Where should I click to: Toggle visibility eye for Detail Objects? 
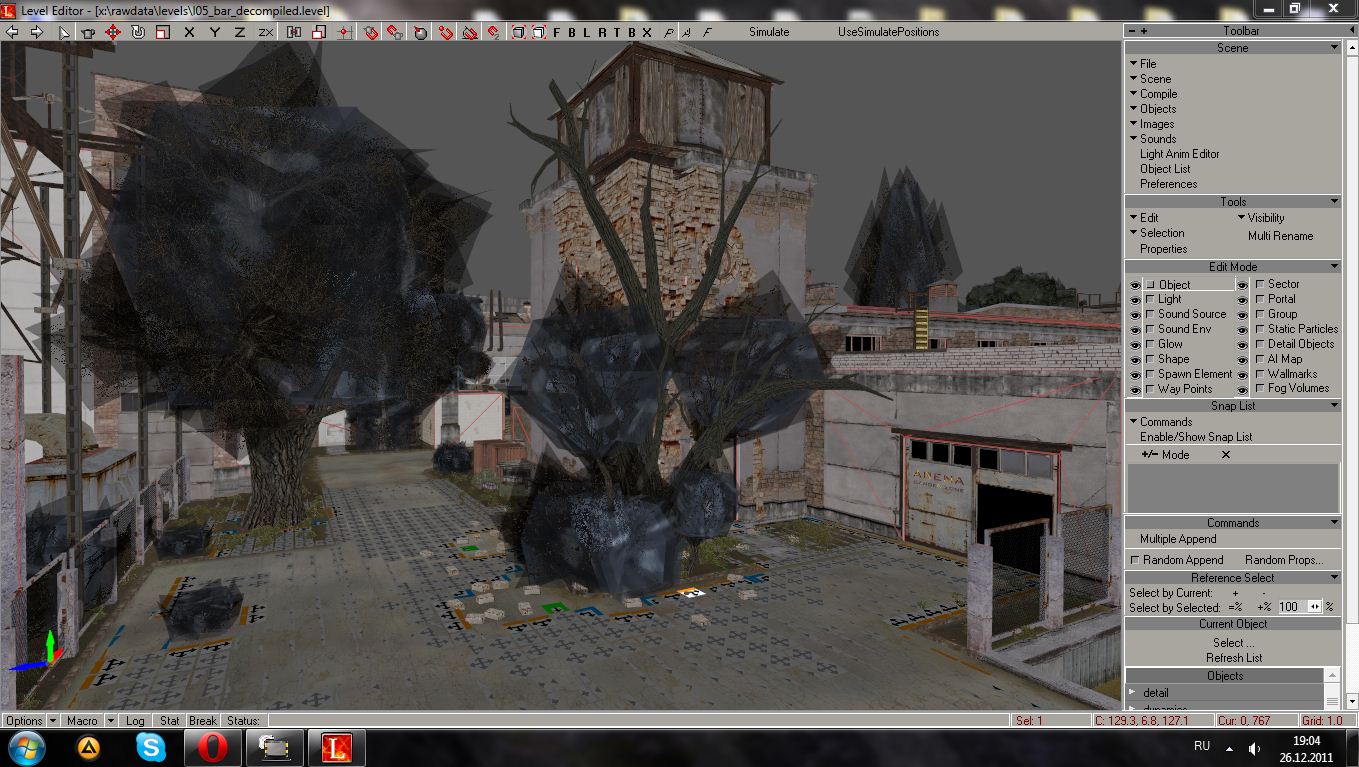(1243, 344)
